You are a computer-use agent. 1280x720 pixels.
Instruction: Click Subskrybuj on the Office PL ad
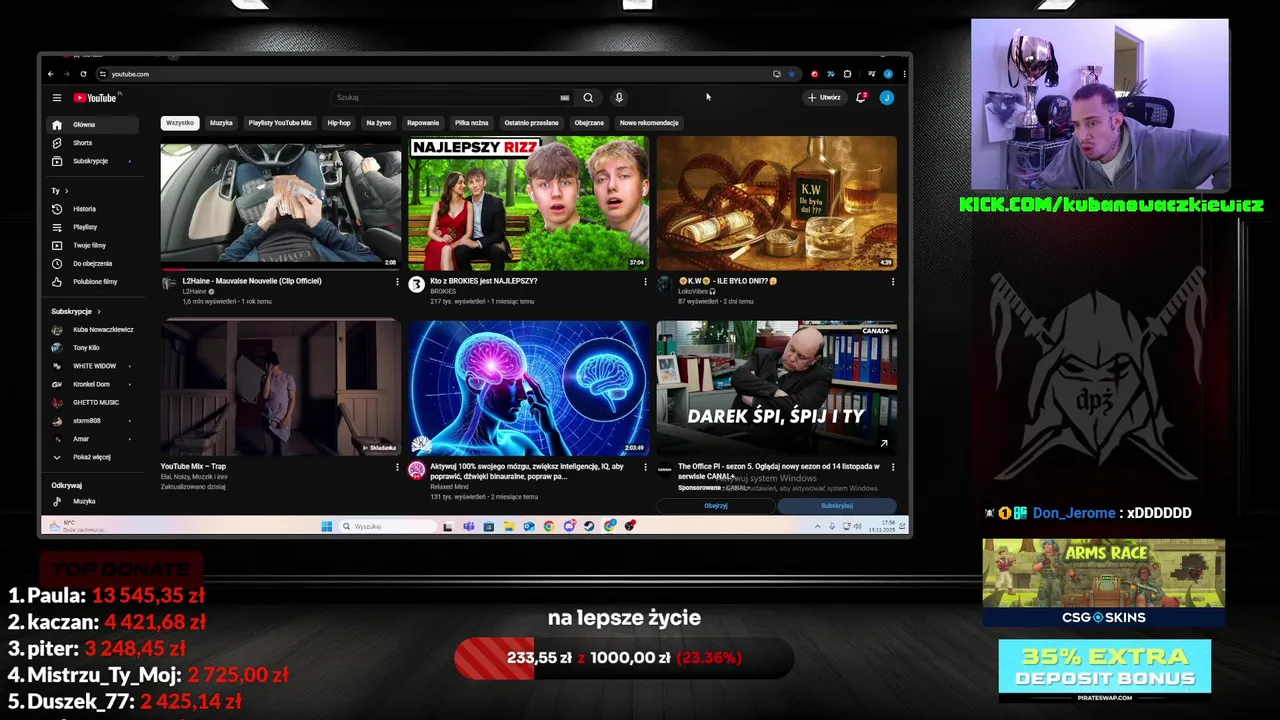coord(837,506)
